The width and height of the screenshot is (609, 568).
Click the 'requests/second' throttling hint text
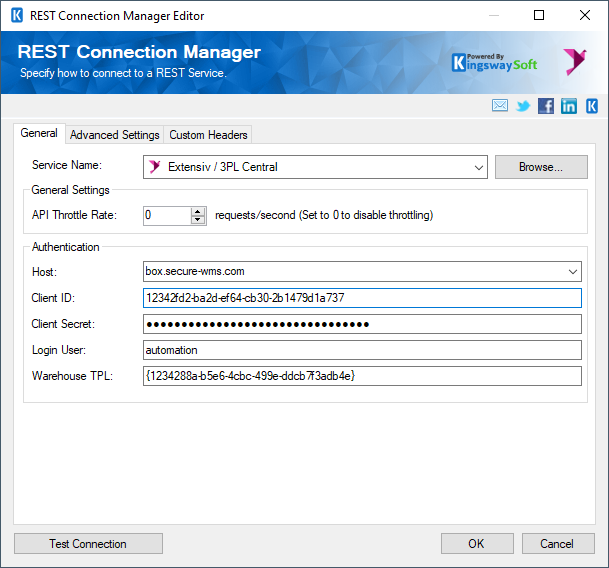click(x=324, y=215)
